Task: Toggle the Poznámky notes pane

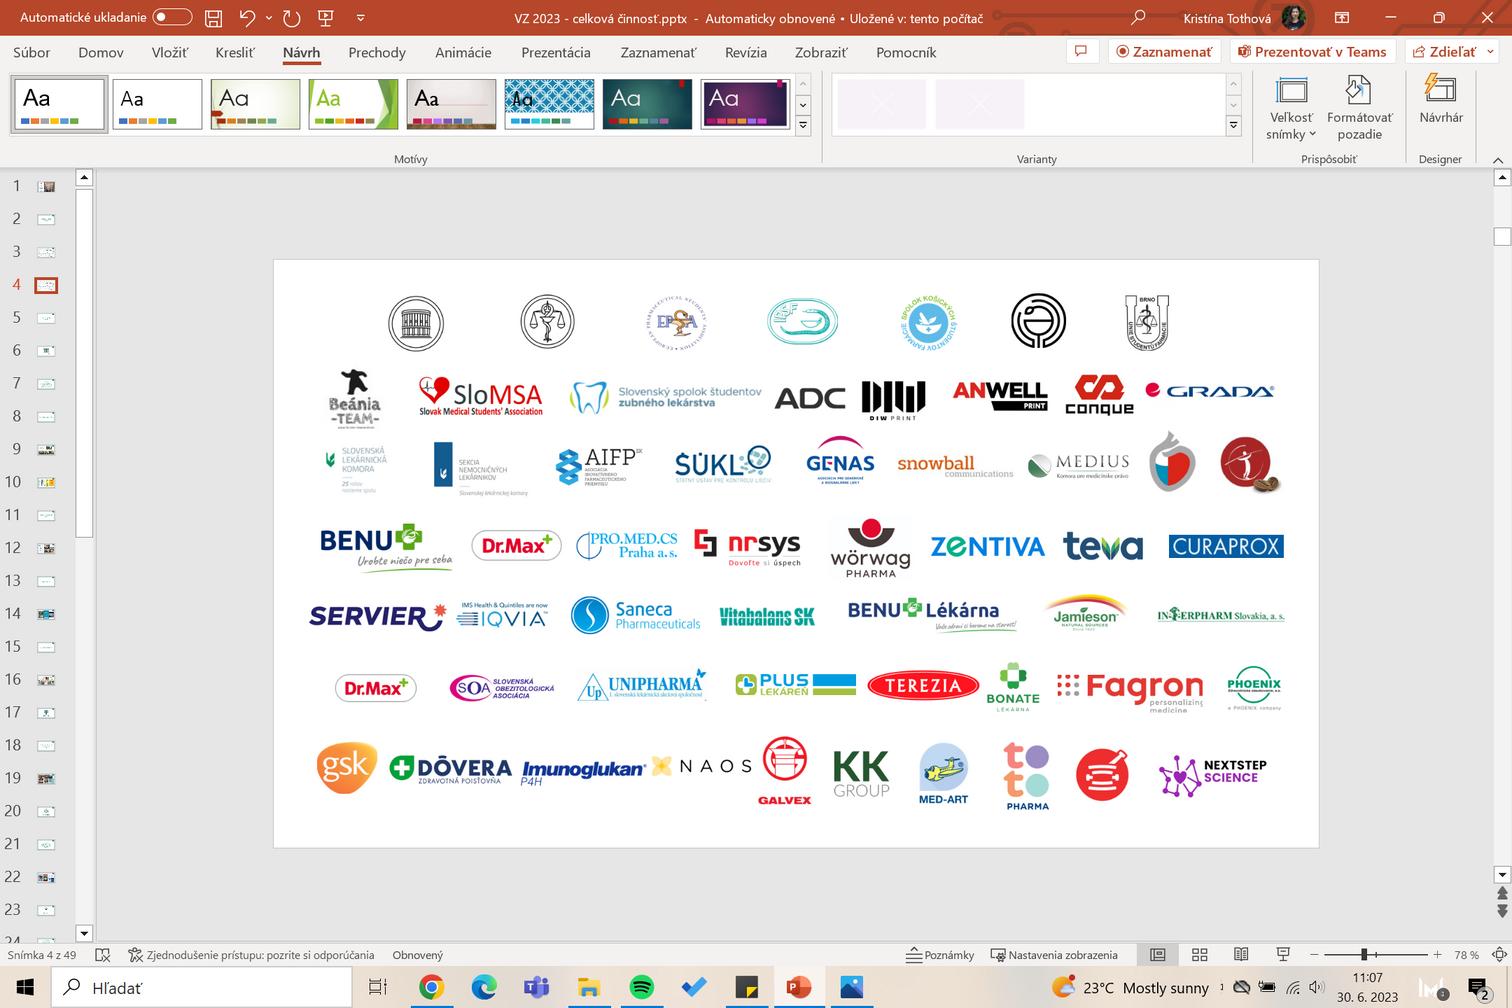Action: point(939,955)
